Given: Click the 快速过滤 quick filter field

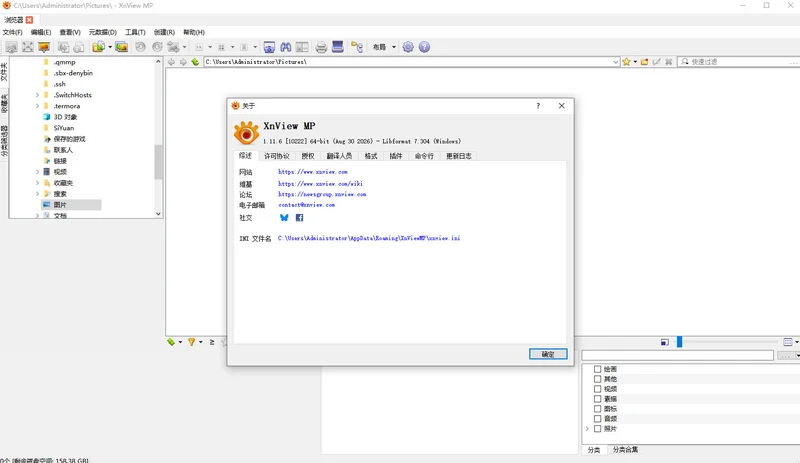Looking at the screenshot, I should [x=739, y=62].
